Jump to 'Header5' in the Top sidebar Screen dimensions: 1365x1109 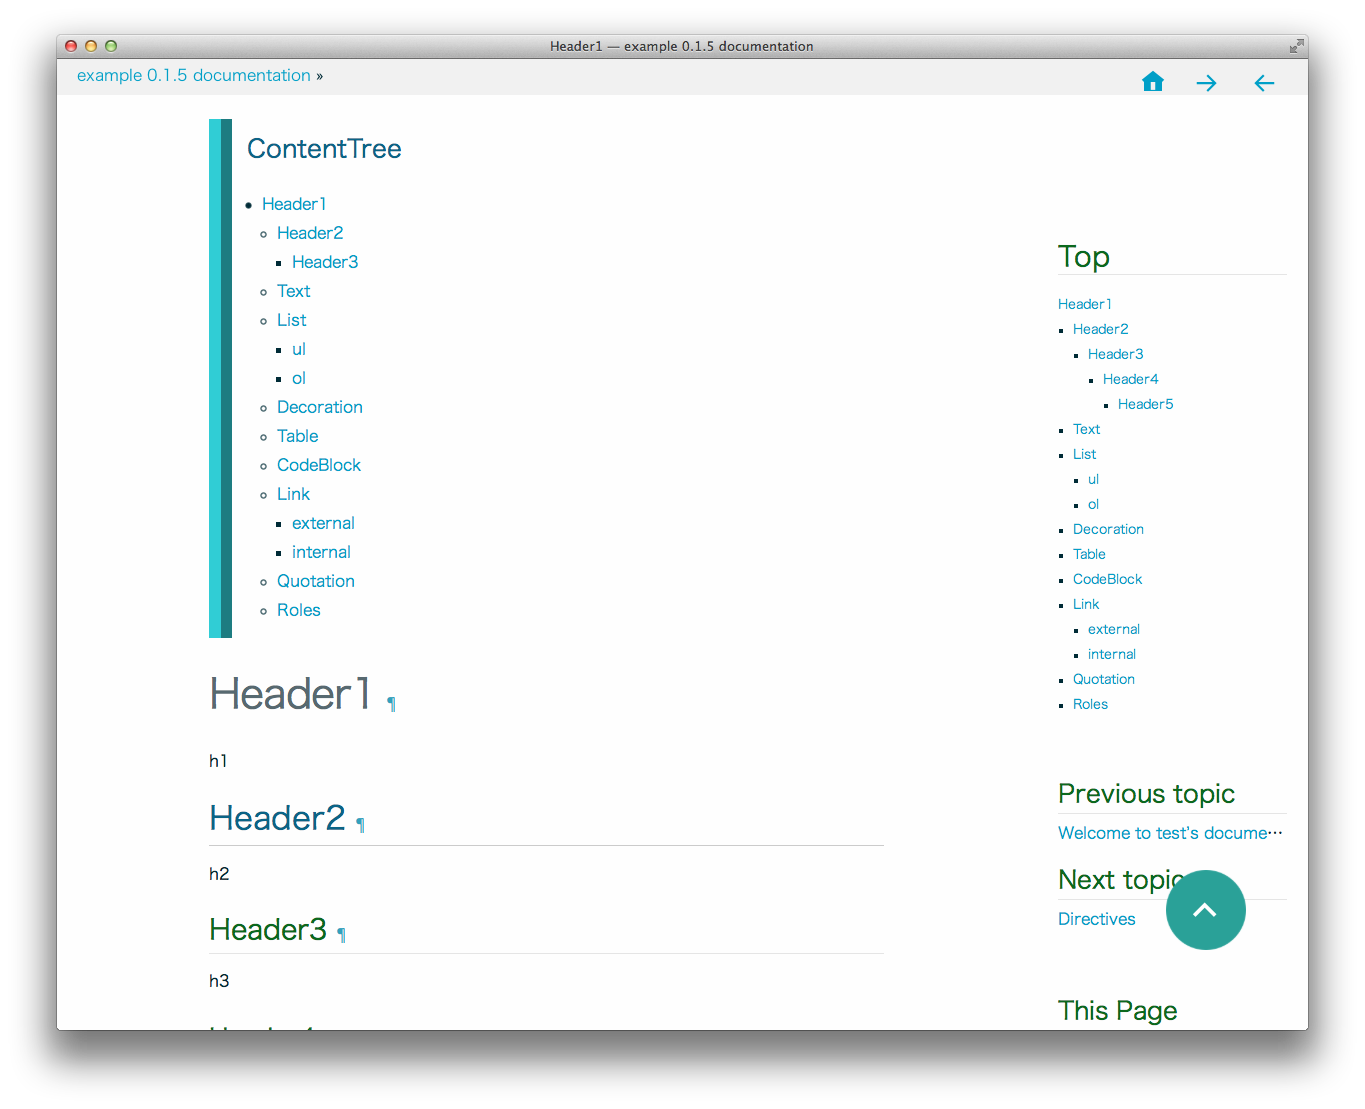[1145, 404]
